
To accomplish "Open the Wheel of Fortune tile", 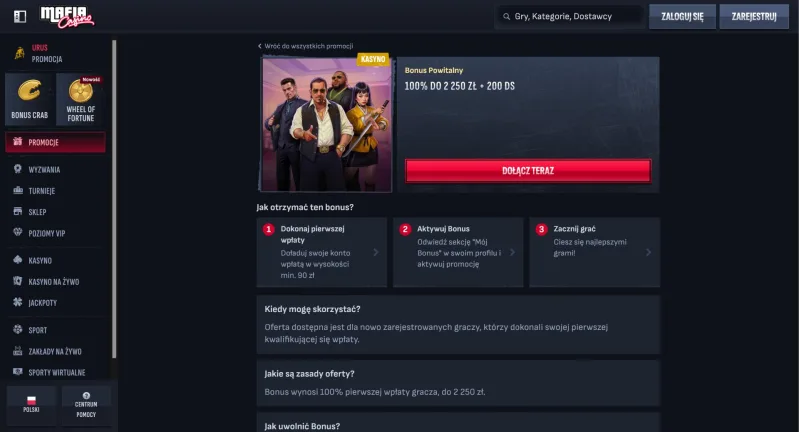I will point(81,99).
